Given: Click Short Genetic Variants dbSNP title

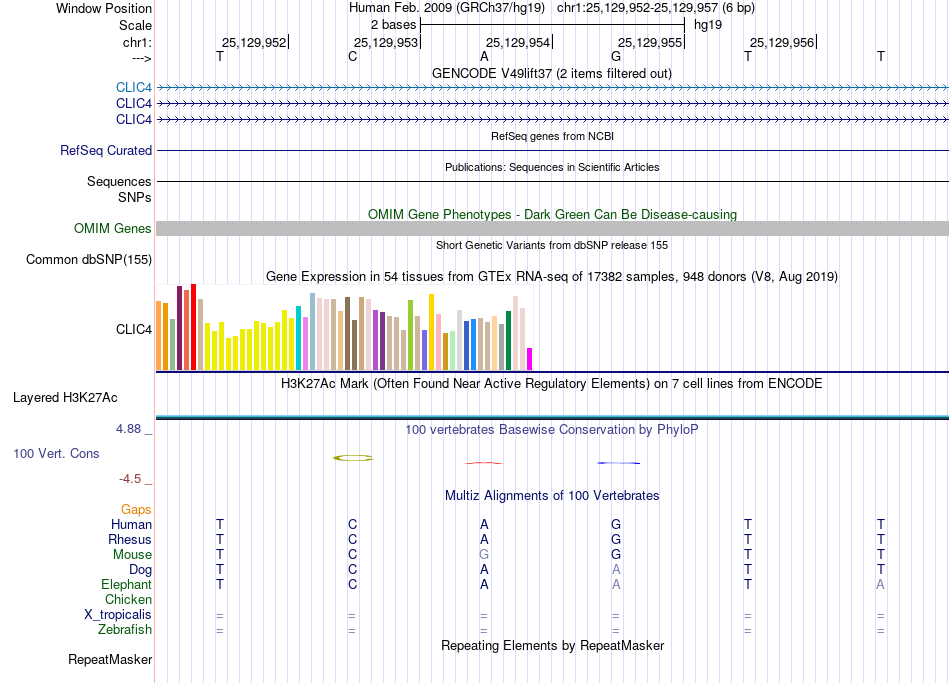Looking at the screenshot, I should click(x=551, y=245).
